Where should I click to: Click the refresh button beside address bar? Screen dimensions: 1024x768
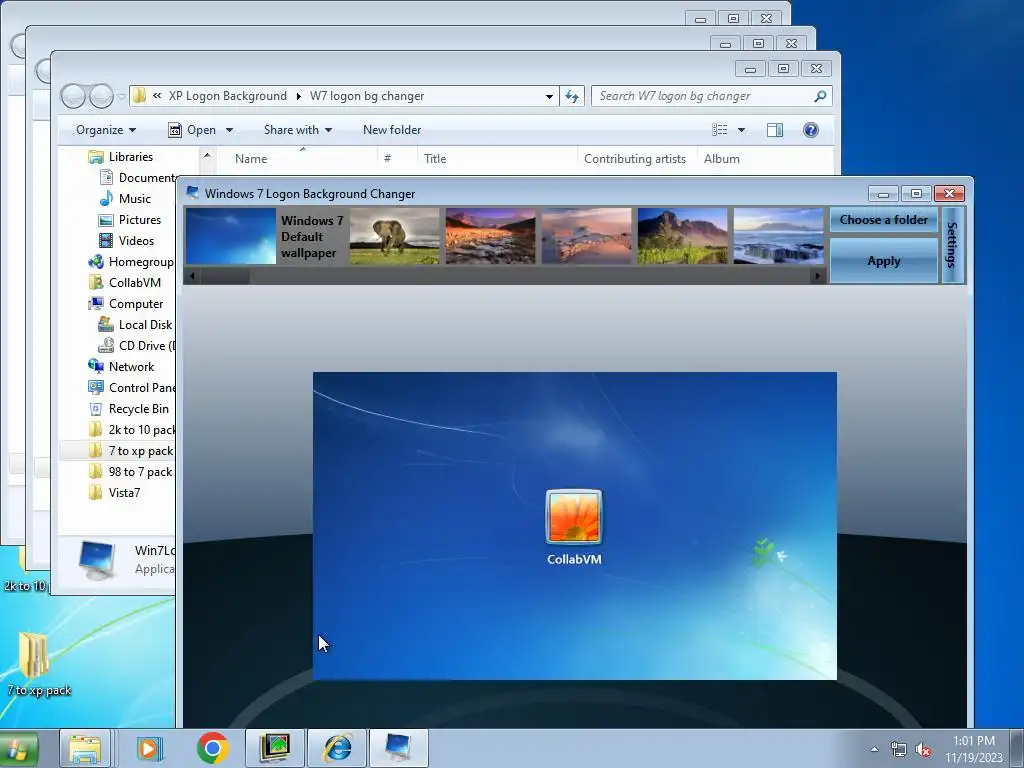(x=572, y=97)
